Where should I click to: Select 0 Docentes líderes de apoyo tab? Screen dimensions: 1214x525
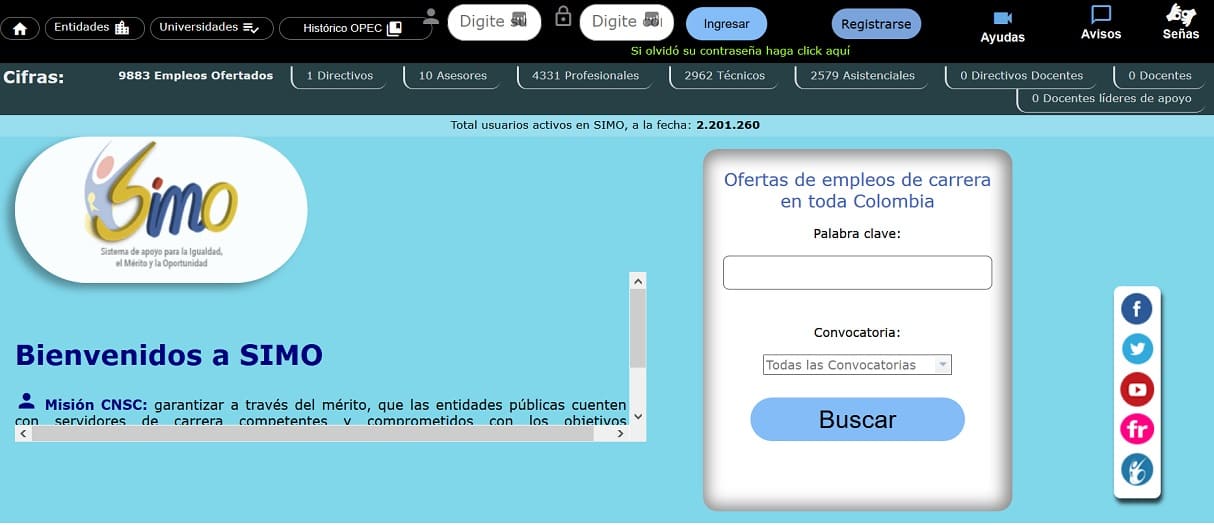[1111, 99]
